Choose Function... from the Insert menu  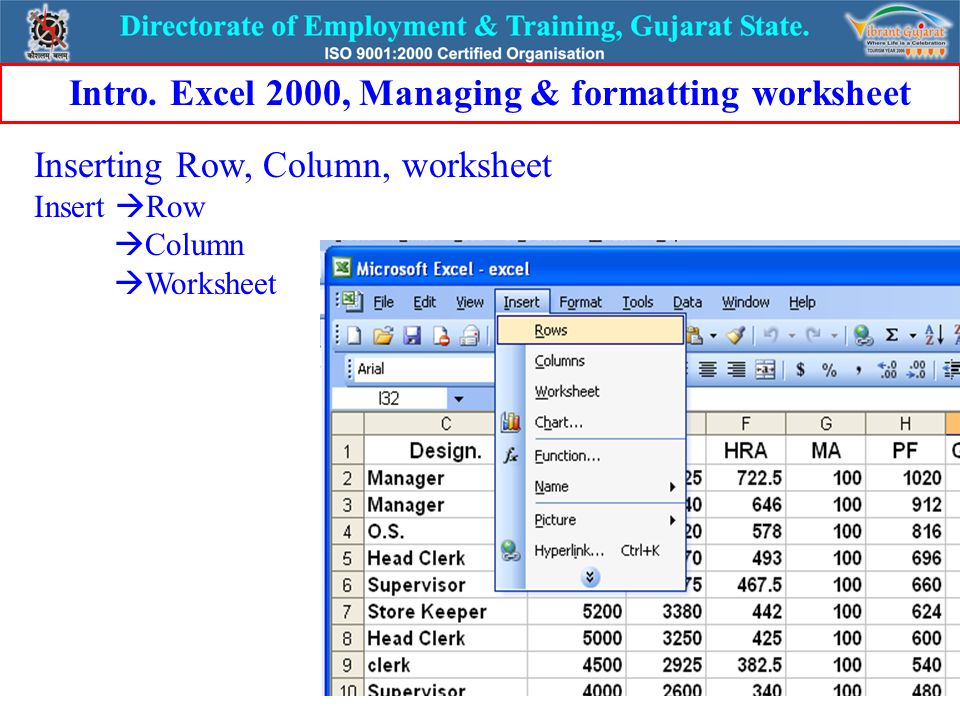tap(590, 456)
